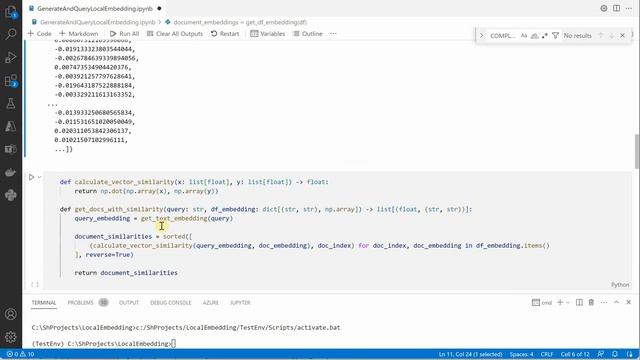Toggle Match Case in find widget
Image resolution: width=640 pixels, height=360 pixels.
(524, 36)
